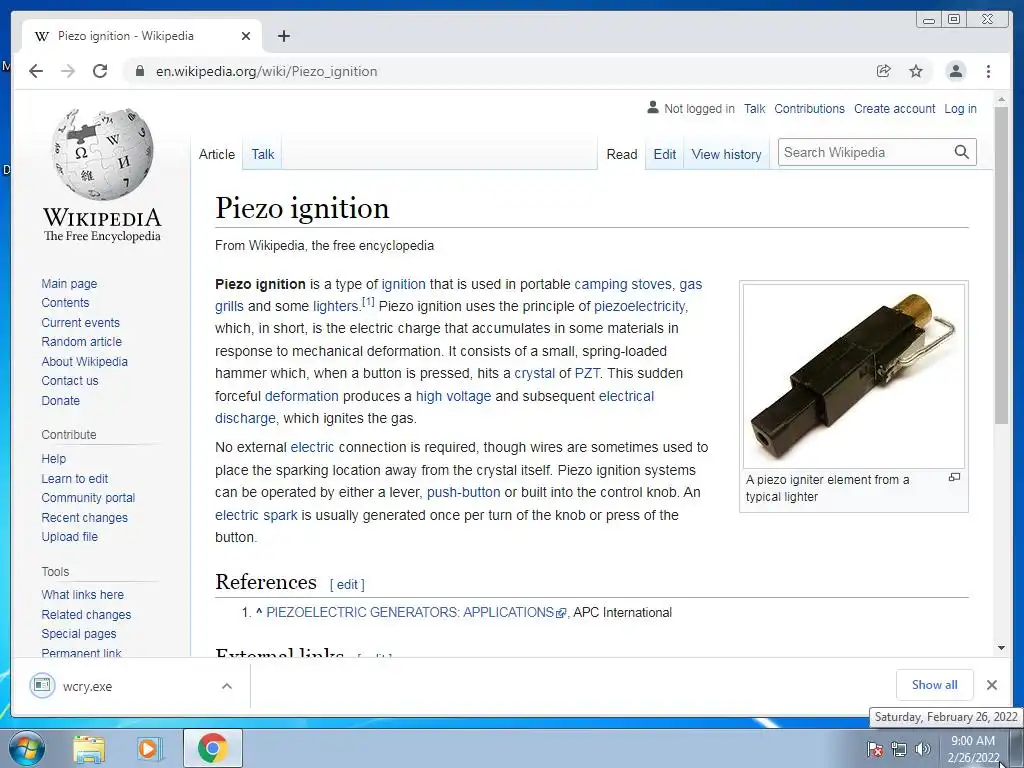Open the Random article link
This screenshot has height=768, width=1024.
click(82, 342)
